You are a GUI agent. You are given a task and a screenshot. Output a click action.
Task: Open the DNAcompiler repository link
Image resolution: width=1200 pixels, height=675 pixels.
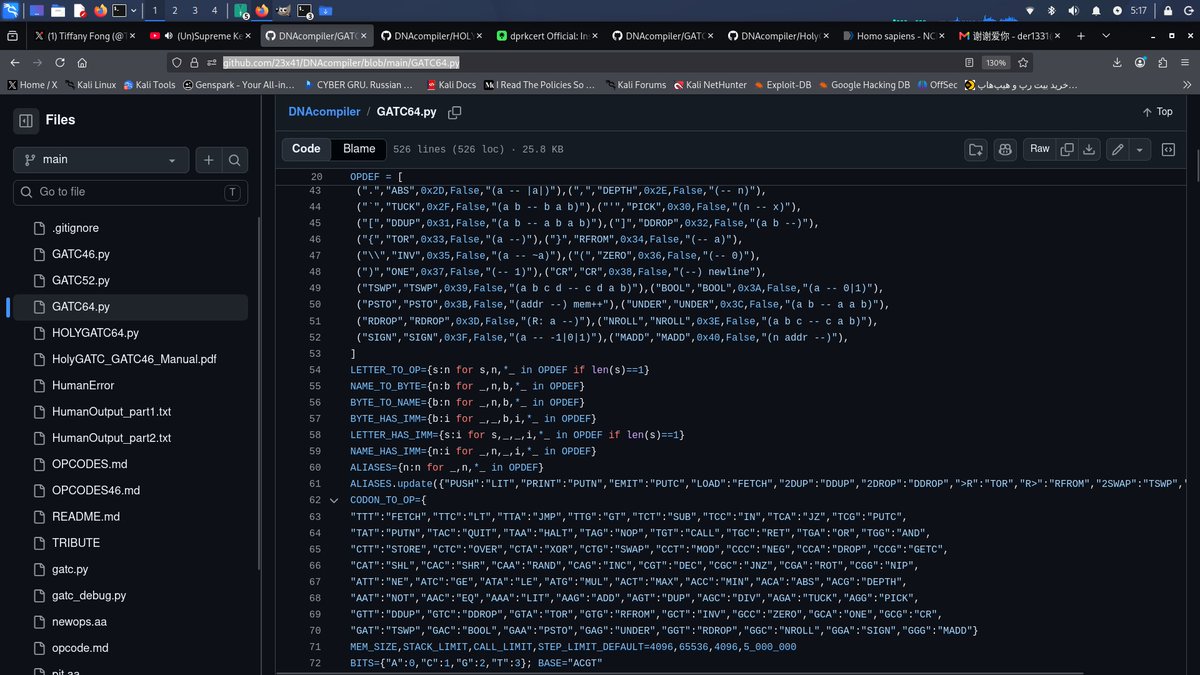click(324, 112)
